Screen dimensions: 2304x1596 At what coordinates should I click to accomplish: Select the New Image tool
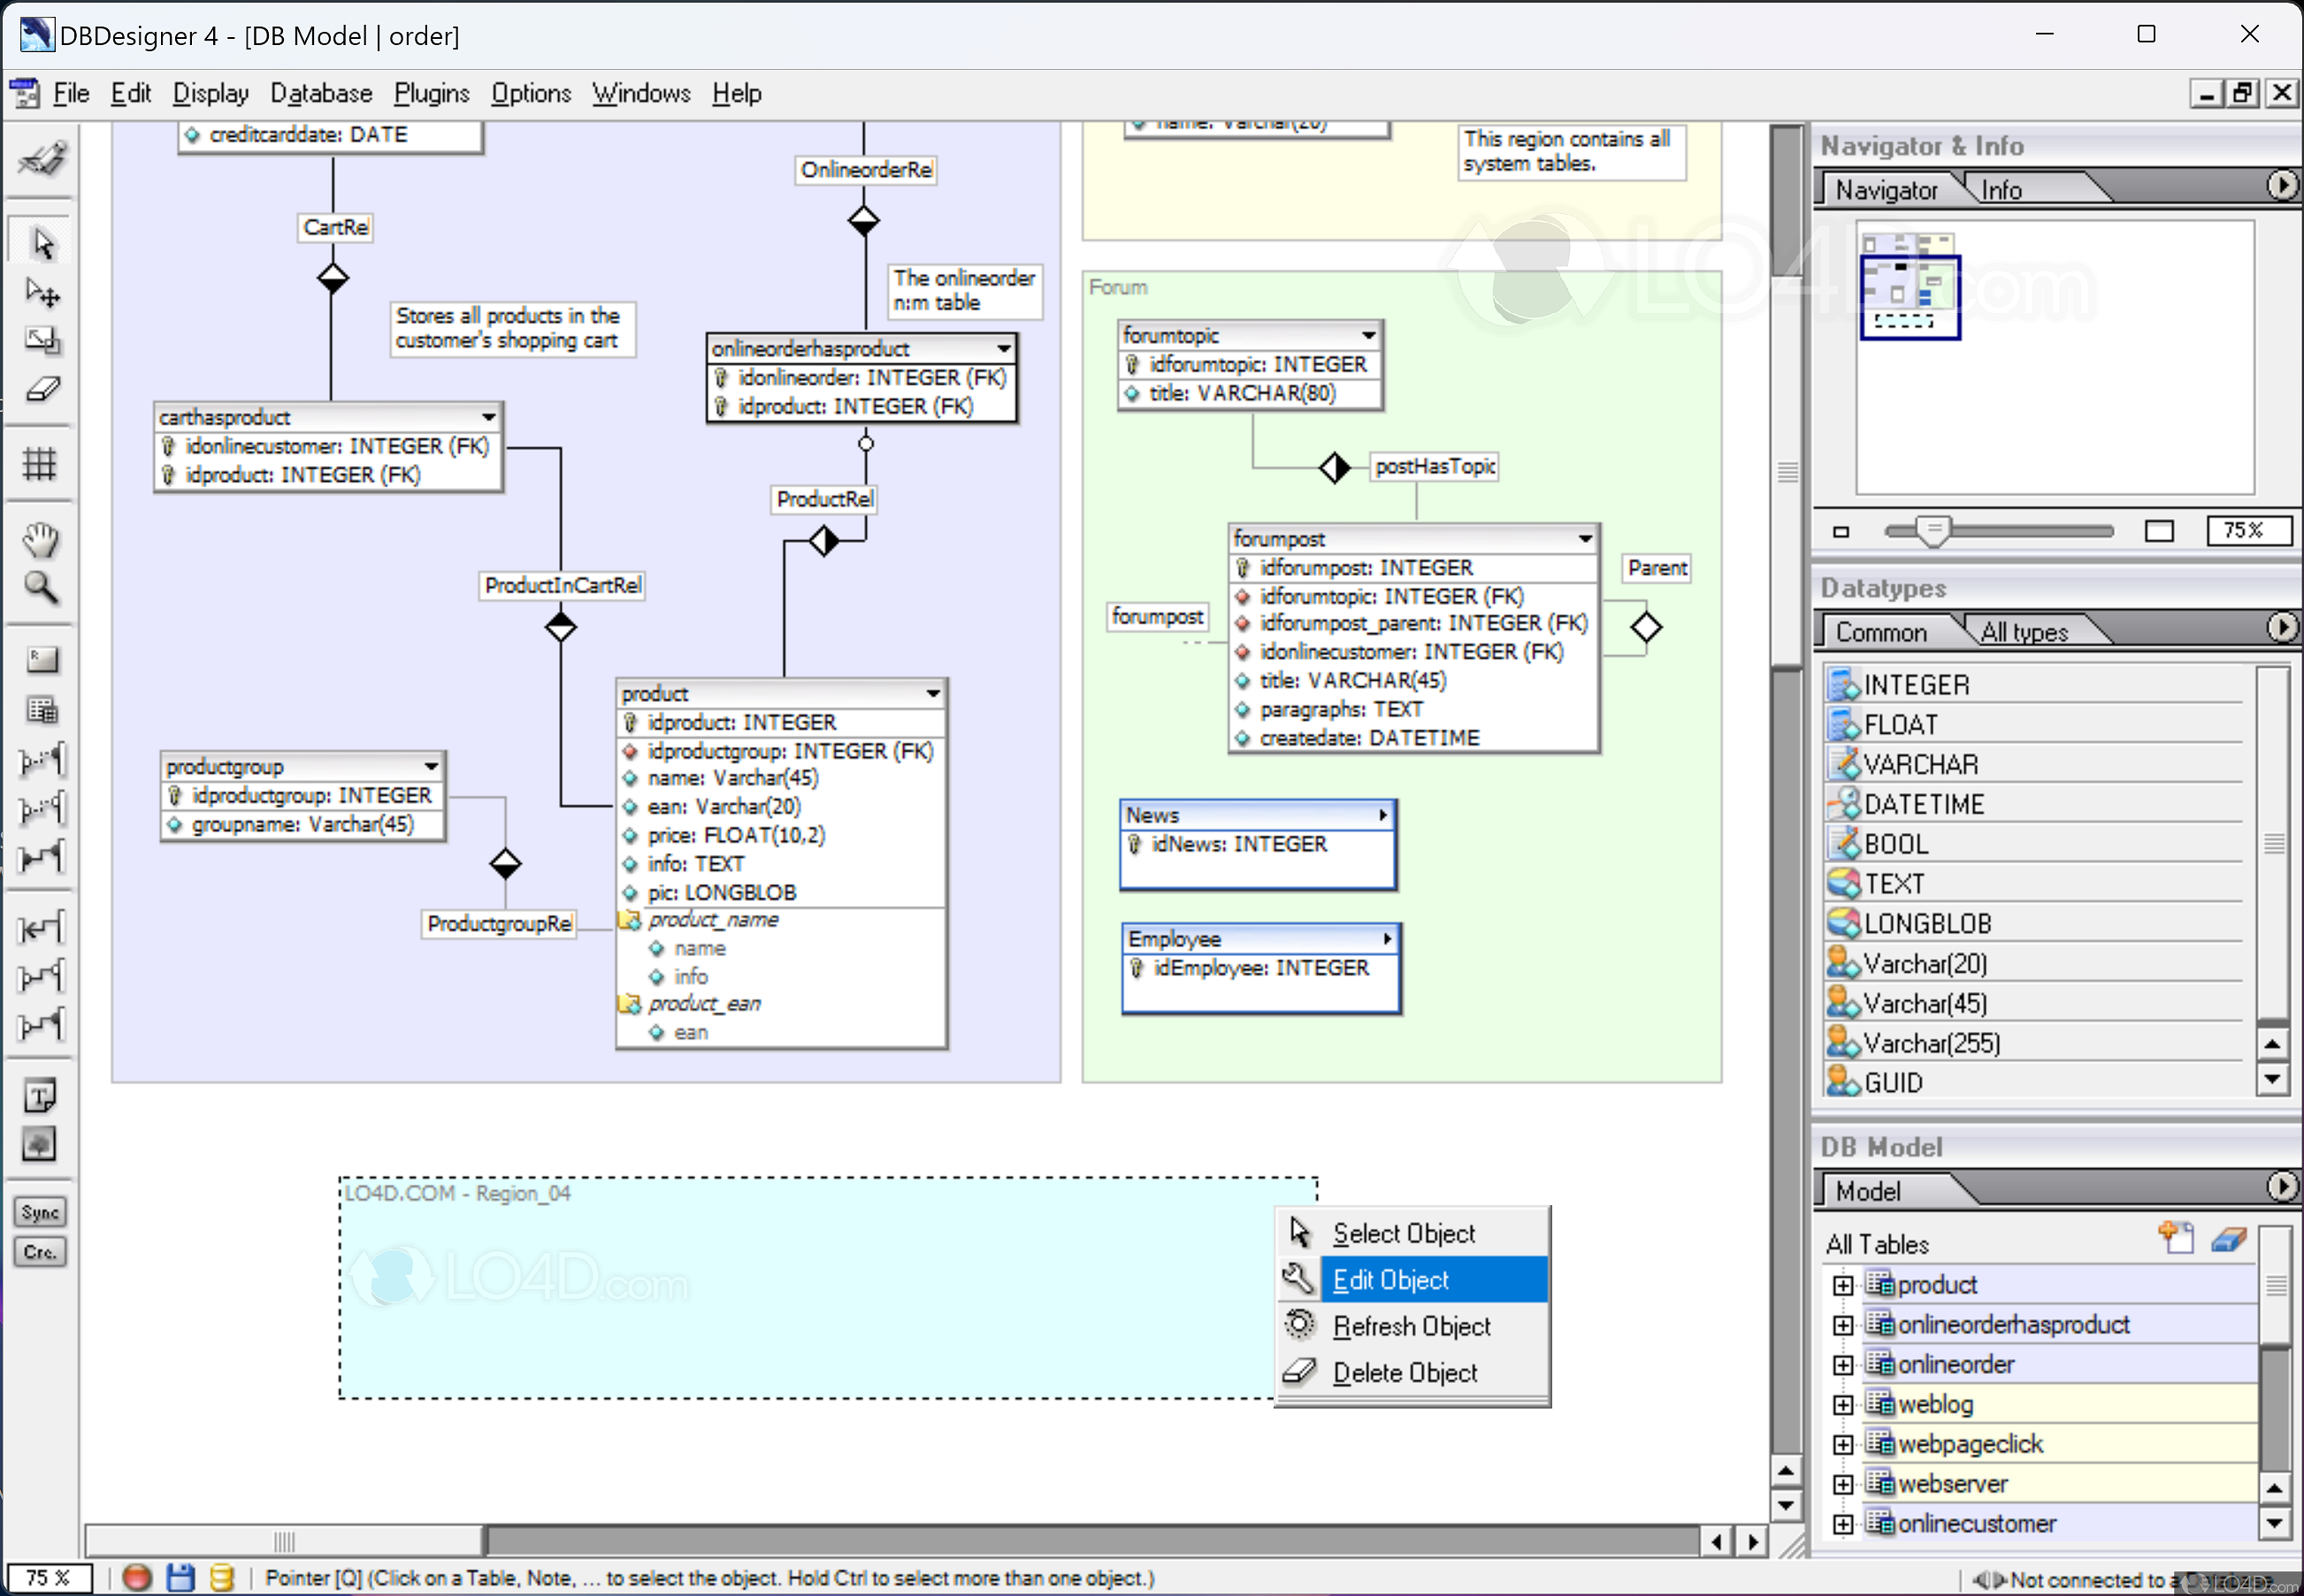[40, 1144]
